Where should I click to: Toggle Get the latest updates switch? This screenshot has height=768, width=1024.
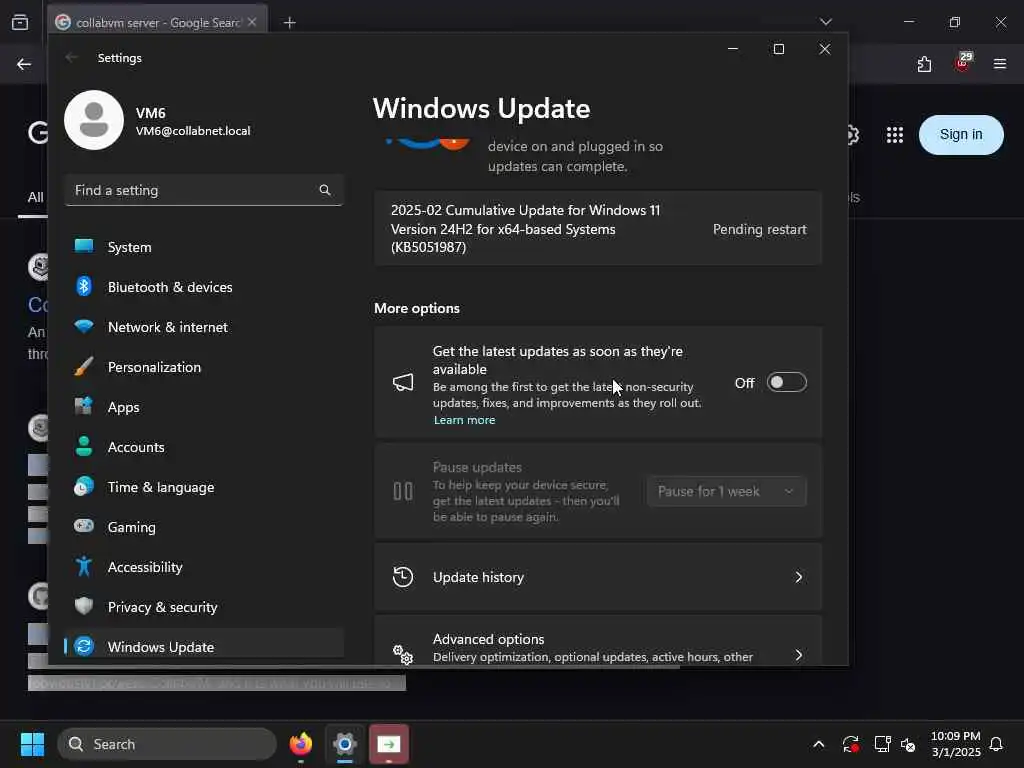[786, 382]
